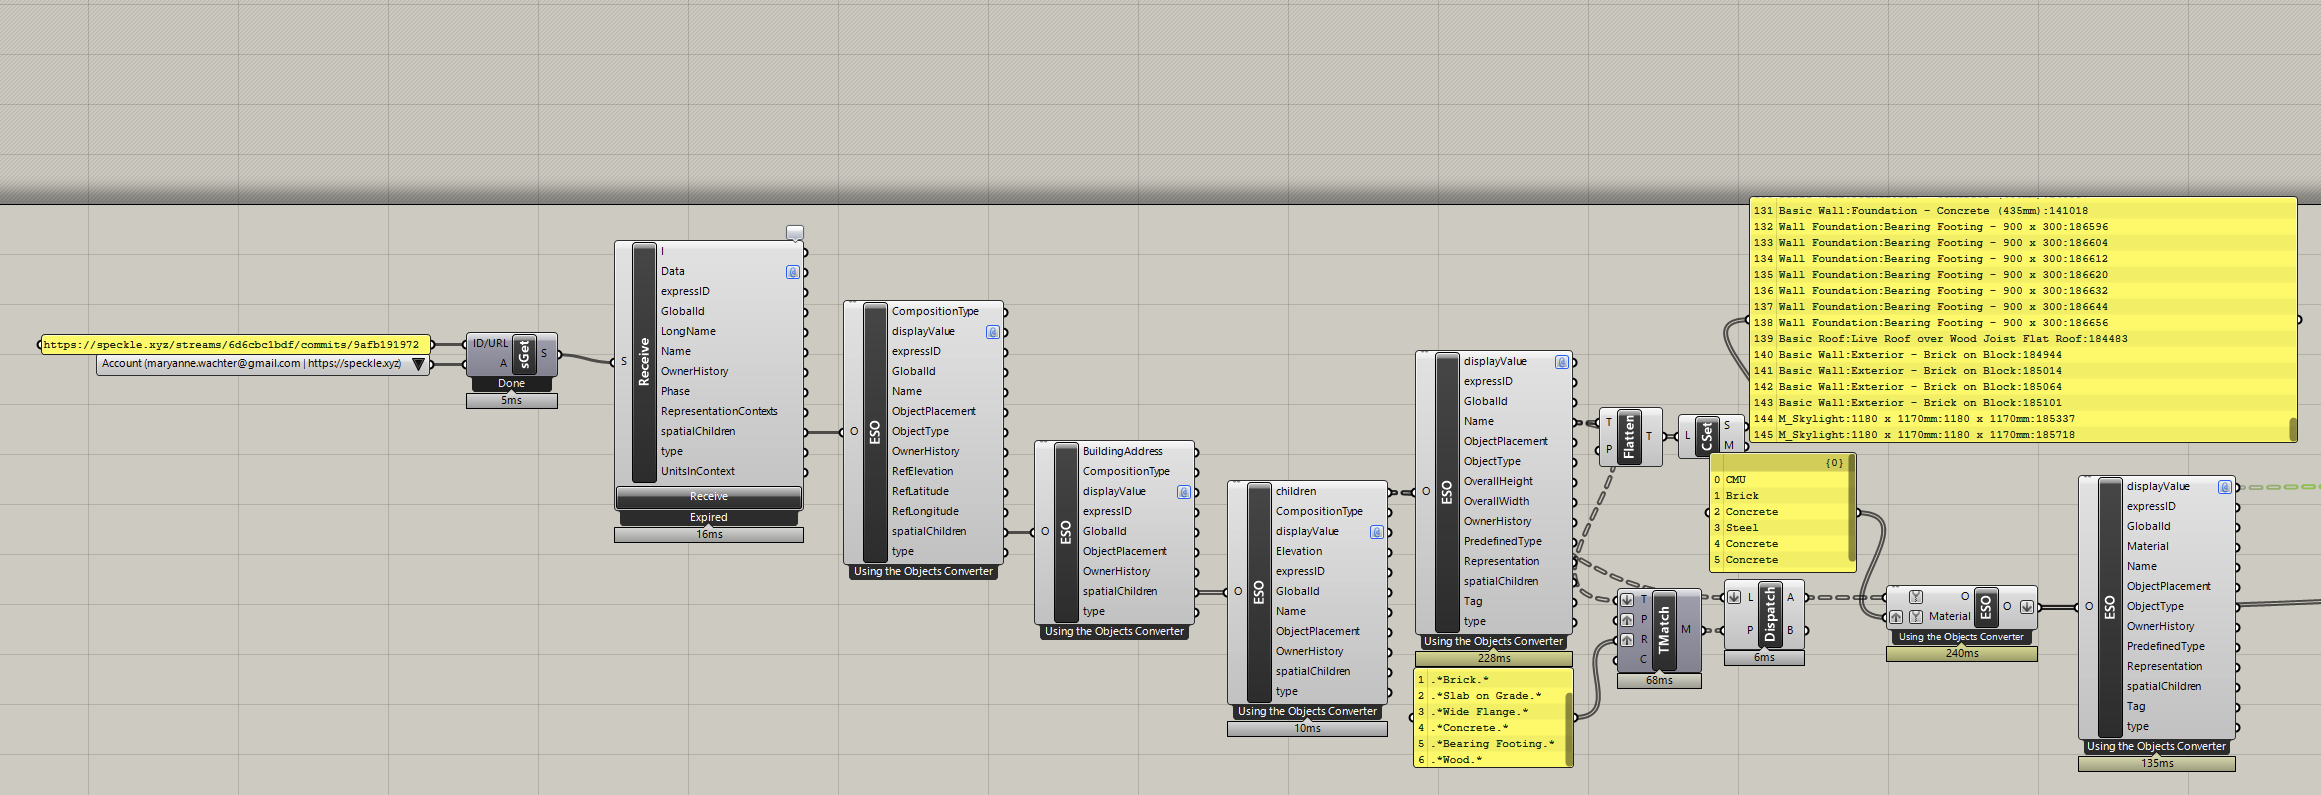Image resolution: width=2321 pixels, height=795 pixels.
Task: Toggle the filter icon beside Material input
Action: pyautogui.click(x=1916, y=617)
